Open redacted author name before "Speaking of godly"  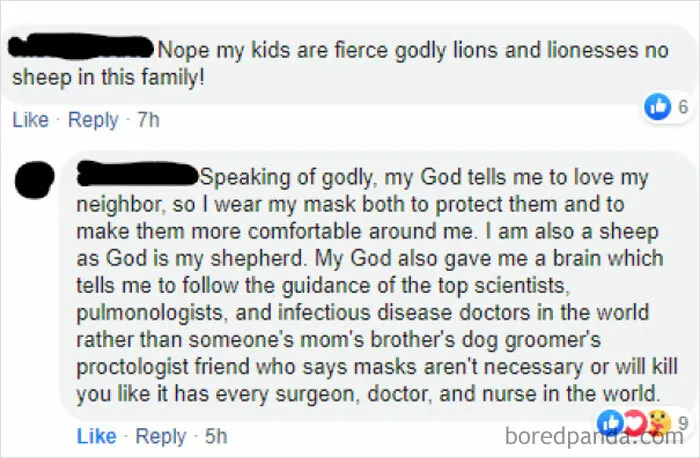point(137,174)
